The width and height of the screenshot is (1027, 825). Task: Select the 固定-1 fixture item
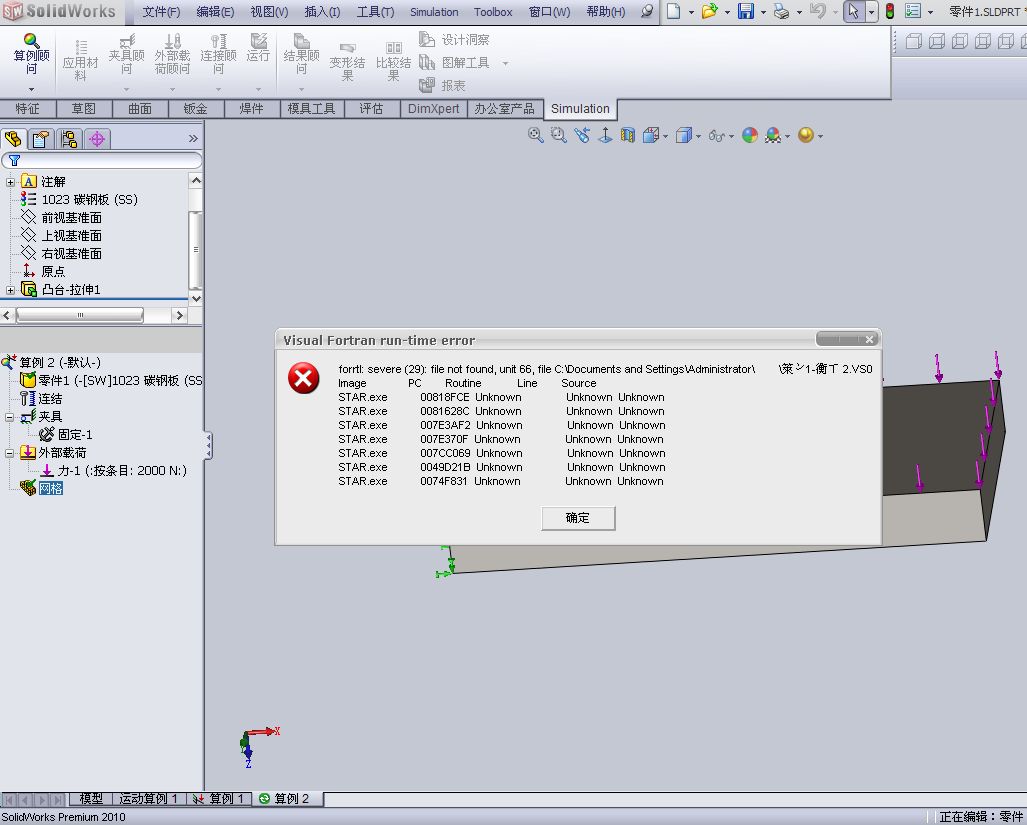(66, 435)
